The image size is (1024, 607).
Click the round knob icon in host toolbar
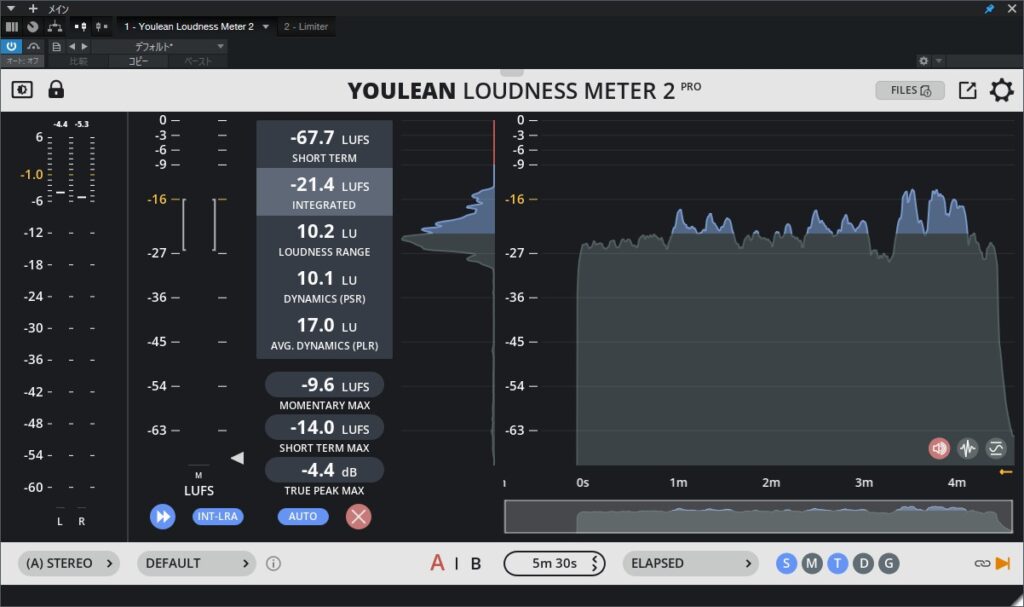coord(33,27)
